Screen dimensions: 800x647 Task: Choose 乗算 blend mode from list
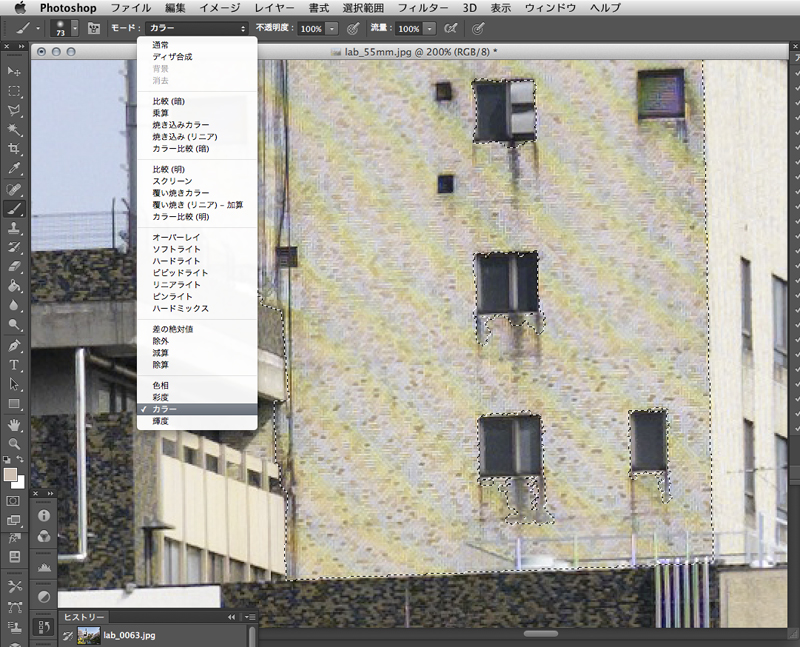click(x=161, y=113)
